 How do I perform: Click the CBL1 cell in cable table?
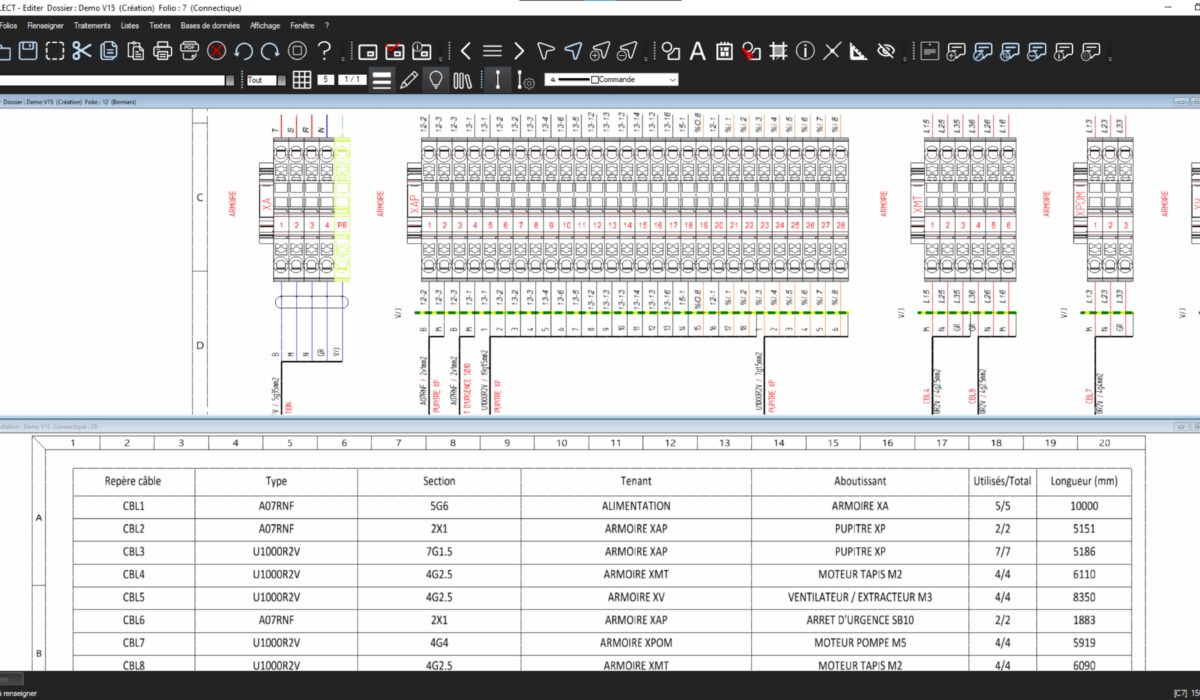point(133,506)
